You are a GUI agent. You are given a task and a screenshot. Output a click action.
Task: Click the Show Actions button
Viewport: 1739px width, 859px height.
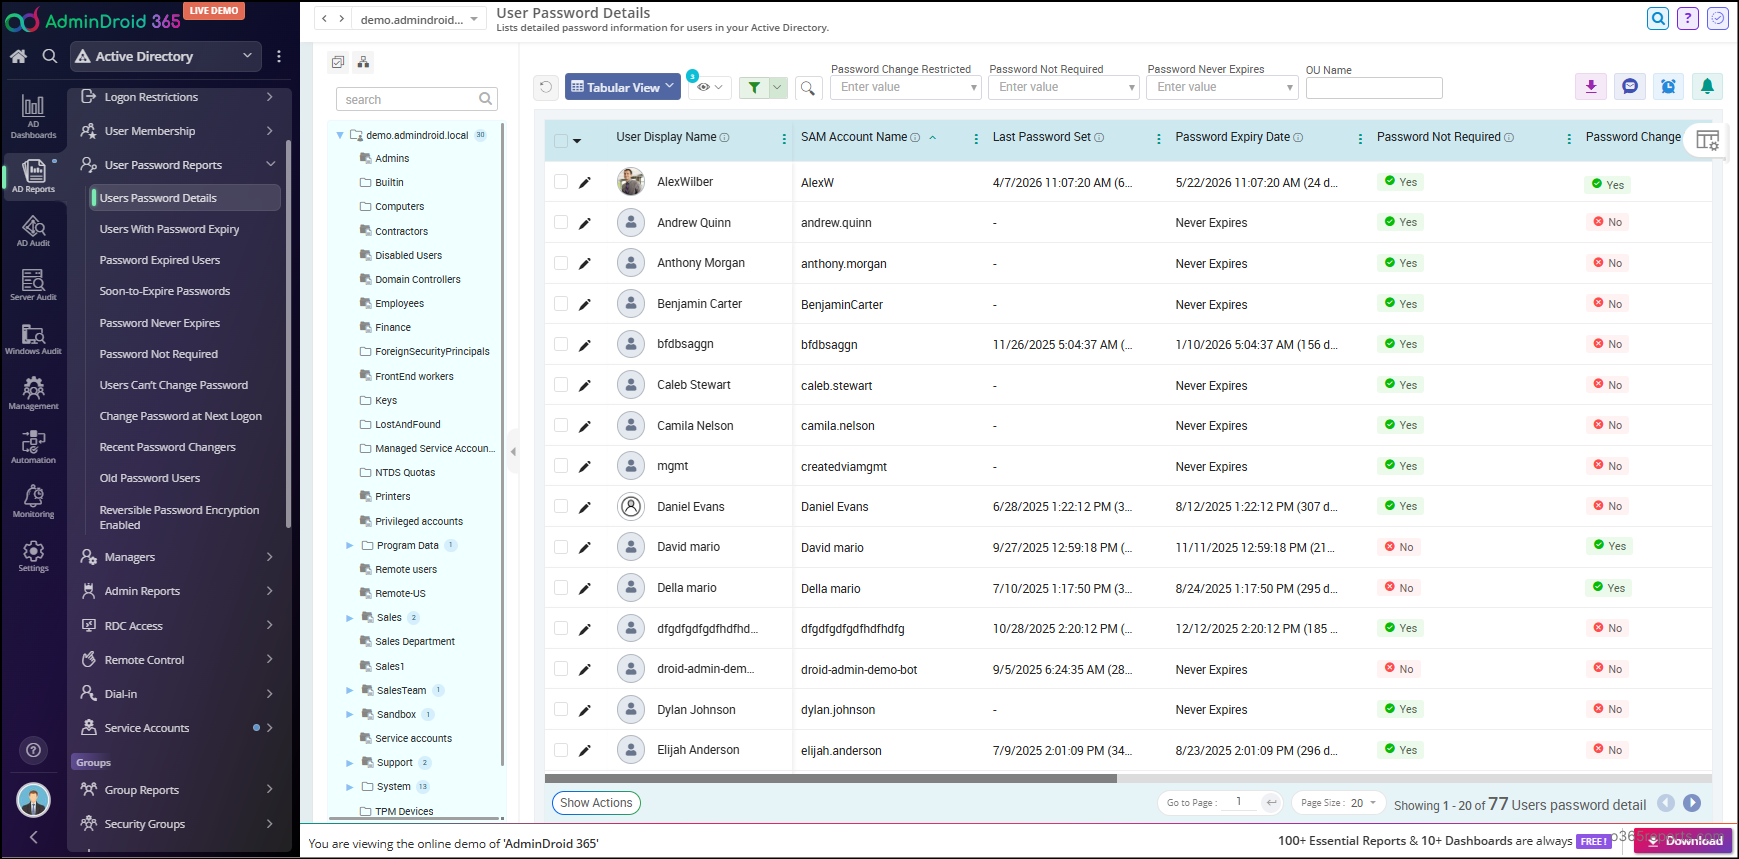click(596, 803)
